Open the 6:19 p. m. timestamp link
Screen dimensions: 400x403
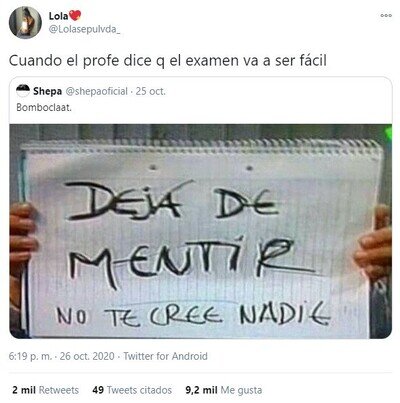pos(30,356)
